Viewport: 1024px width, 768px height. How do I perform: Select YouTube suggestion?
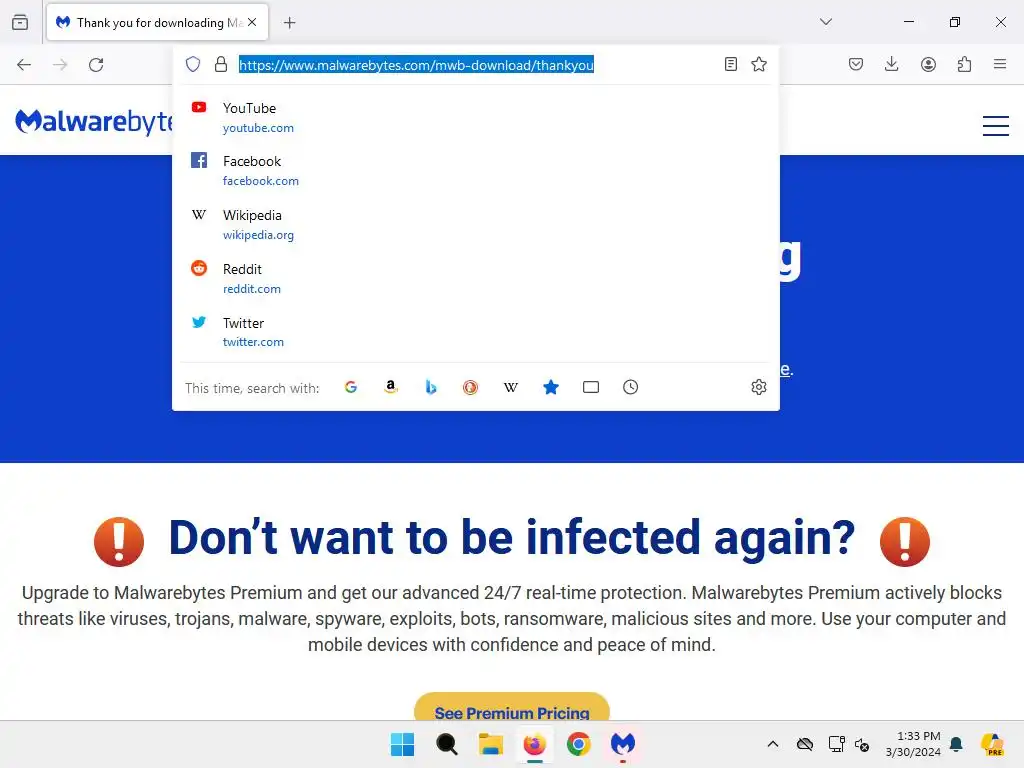point(475,118)
